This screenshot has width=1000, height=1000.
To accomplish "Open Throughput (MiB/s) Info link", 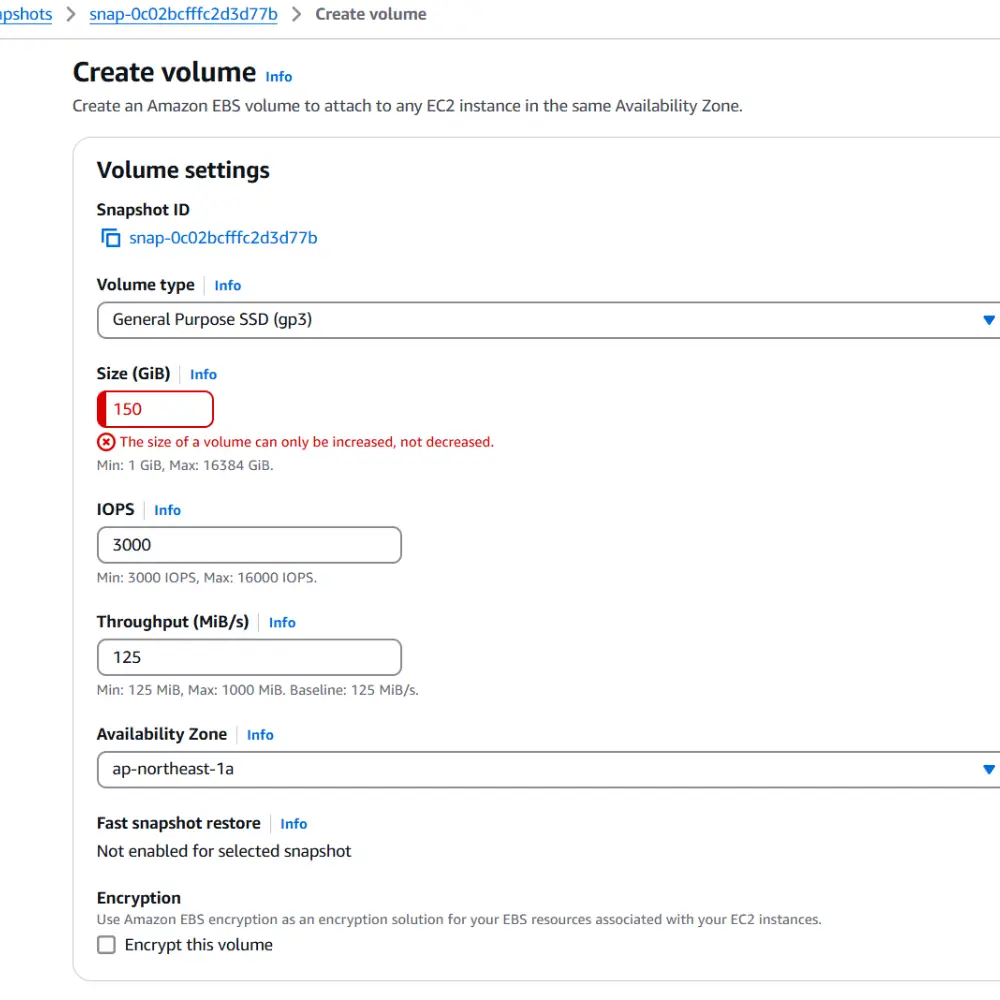I will coord(282,623).
